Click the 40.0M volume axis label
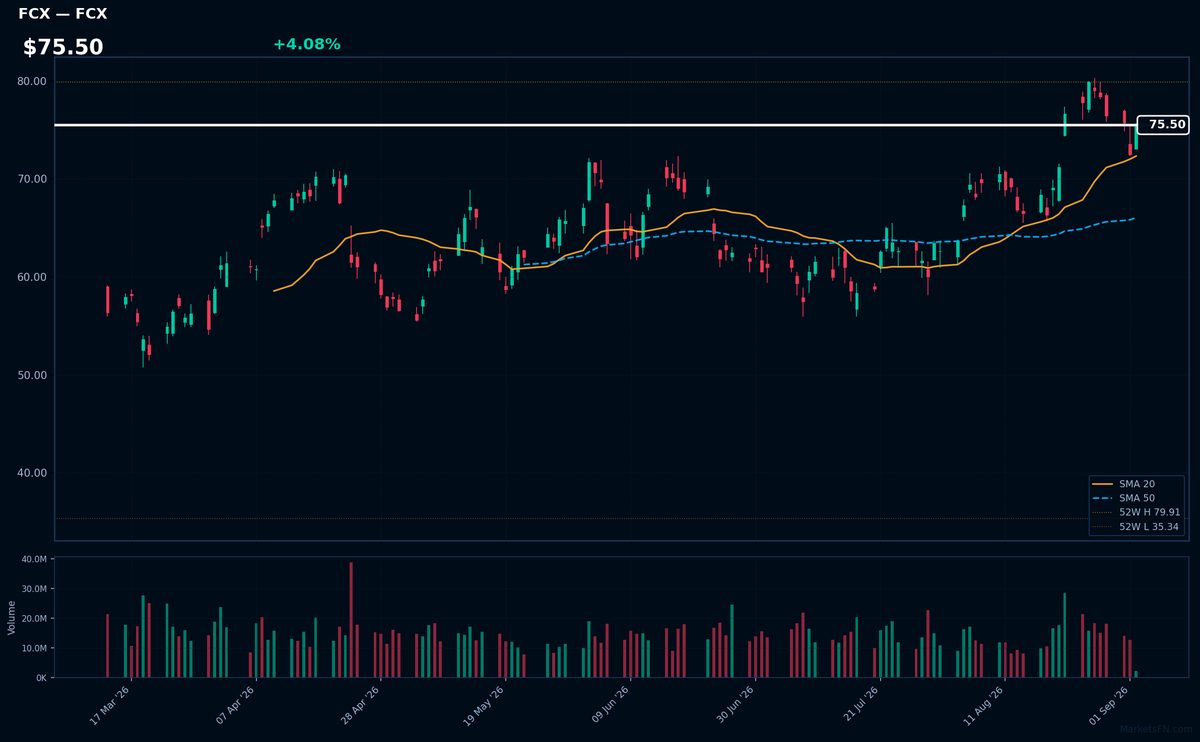 pyautogui.click(x=34, y=559)
